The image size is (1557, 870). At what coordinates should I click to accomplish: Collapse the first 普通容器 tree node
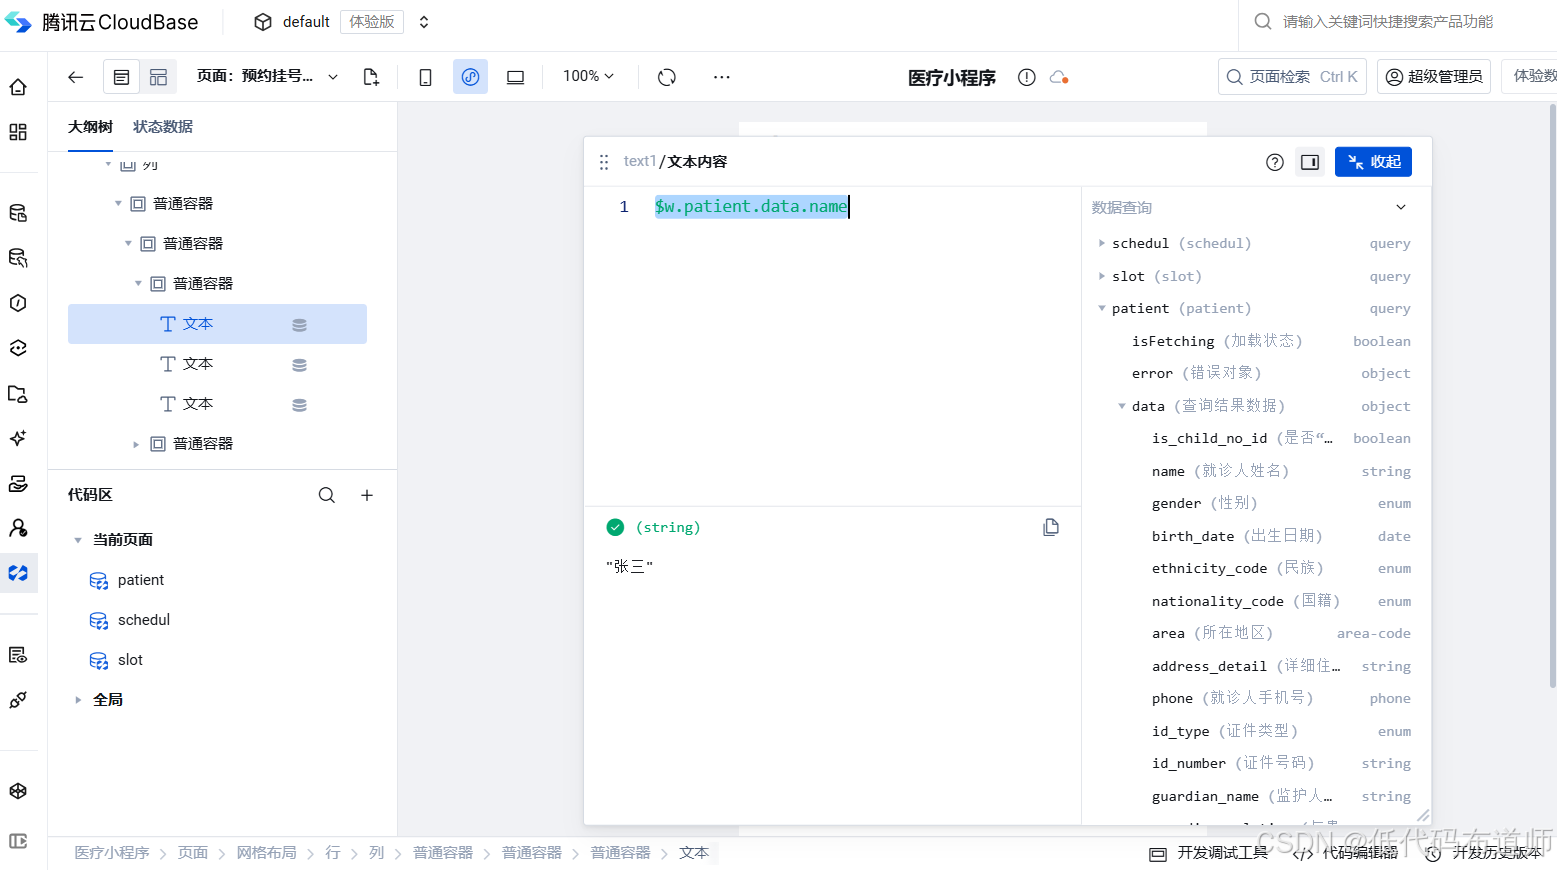point(118,204)
